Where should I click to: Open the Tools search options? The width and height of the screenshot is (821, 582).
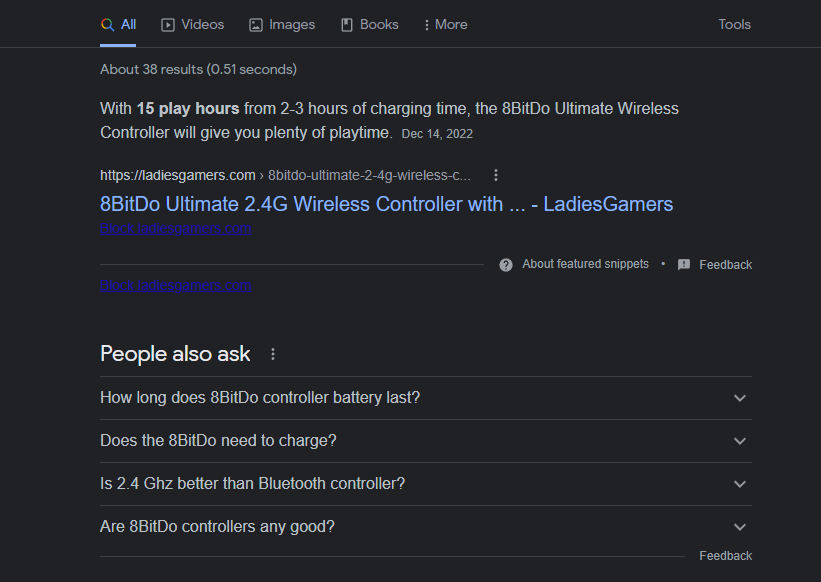(734, 25)
